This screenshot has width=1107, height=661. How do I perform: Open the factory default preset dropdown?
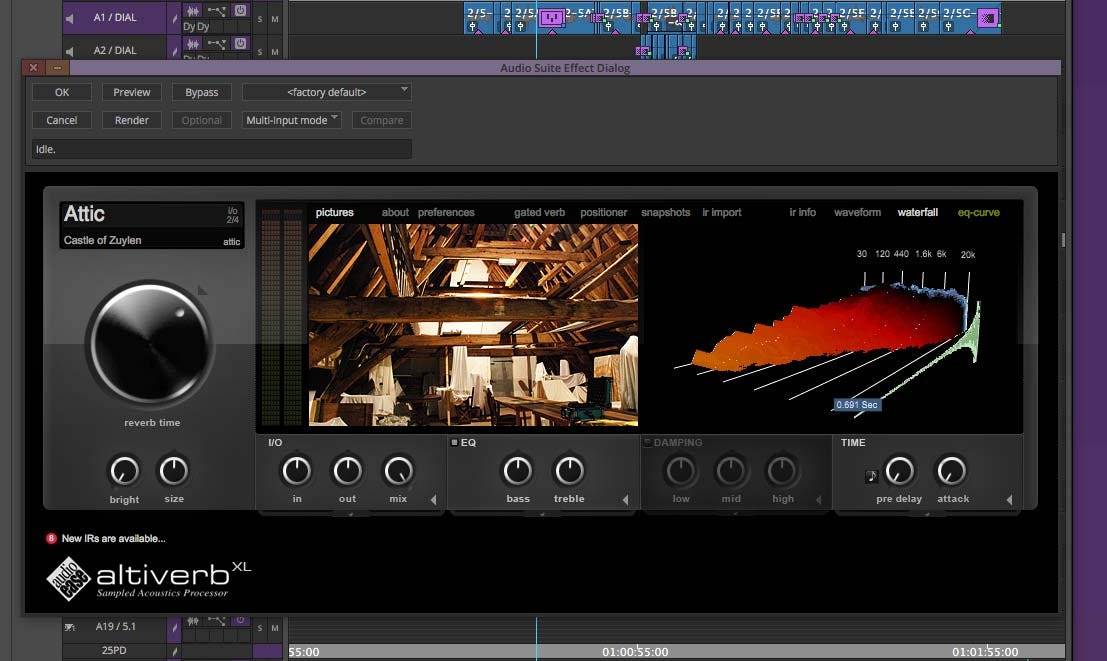326,92
